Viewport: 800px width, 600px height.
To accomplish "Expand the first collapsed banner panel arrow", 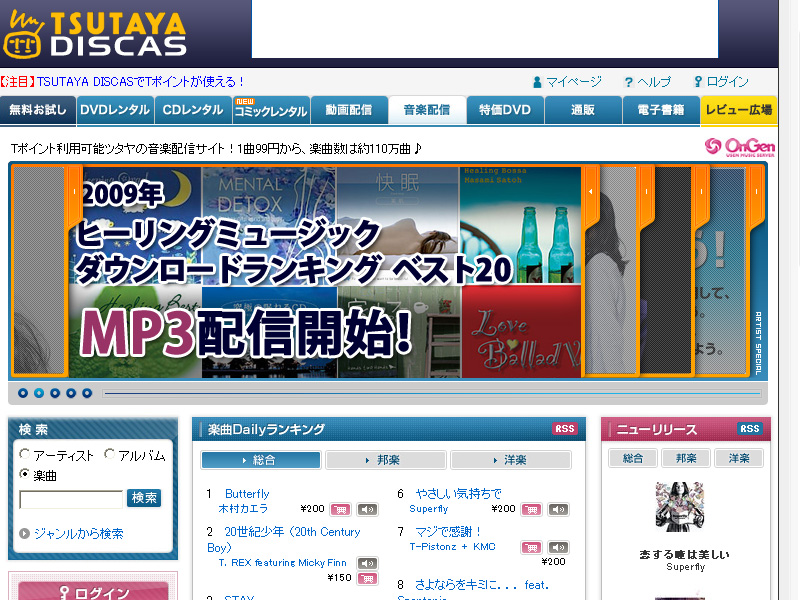I will [x=591, y=192].
